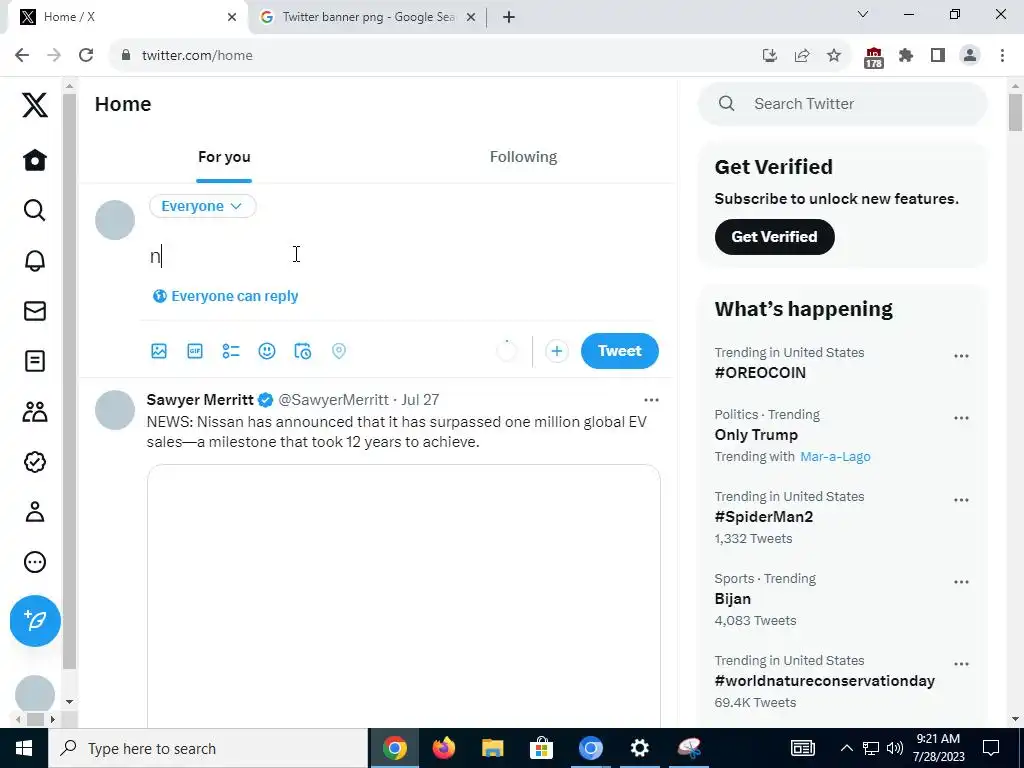Click page vertical scrollbar thumb
Image resolution: width=1024 pixels, height=768 pixels.
tap(1015, 112)
